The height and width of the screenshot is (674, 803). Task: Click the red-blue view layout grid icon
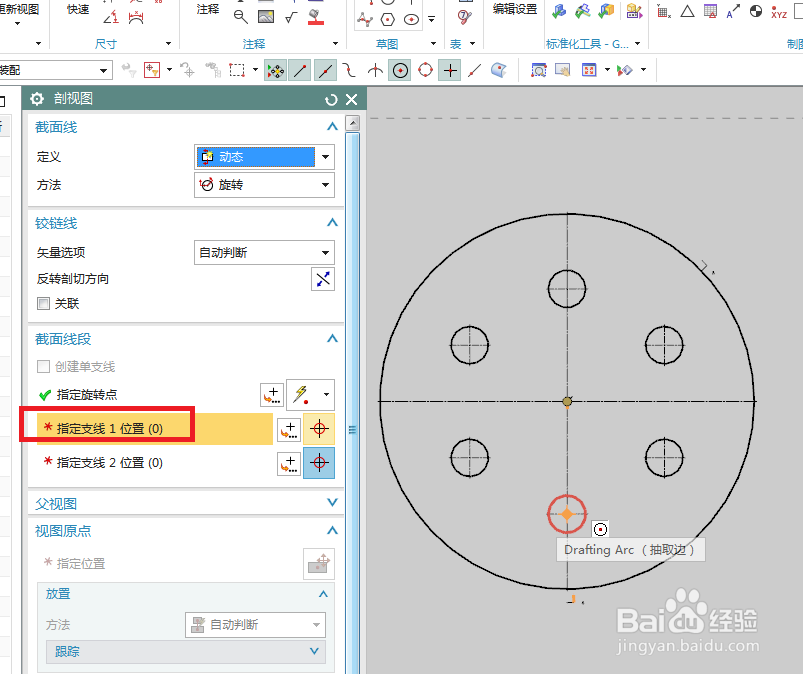pyautogui.click(x=589, y=70)
